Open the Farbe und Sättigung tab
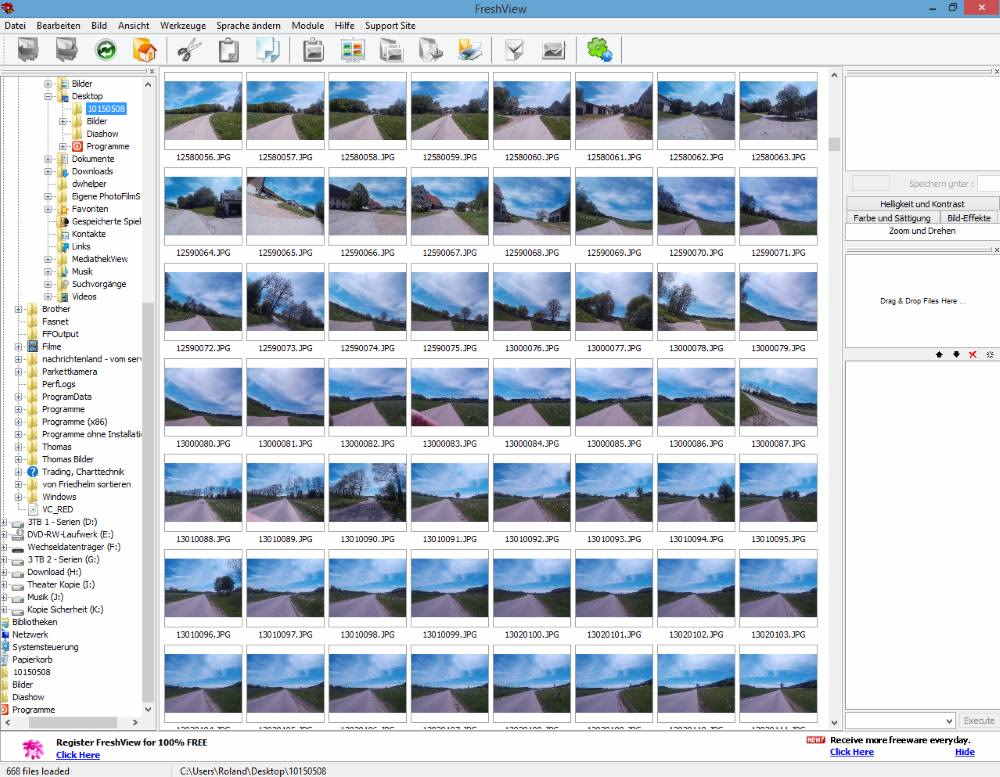1000x777 pixels. (892, 217)
